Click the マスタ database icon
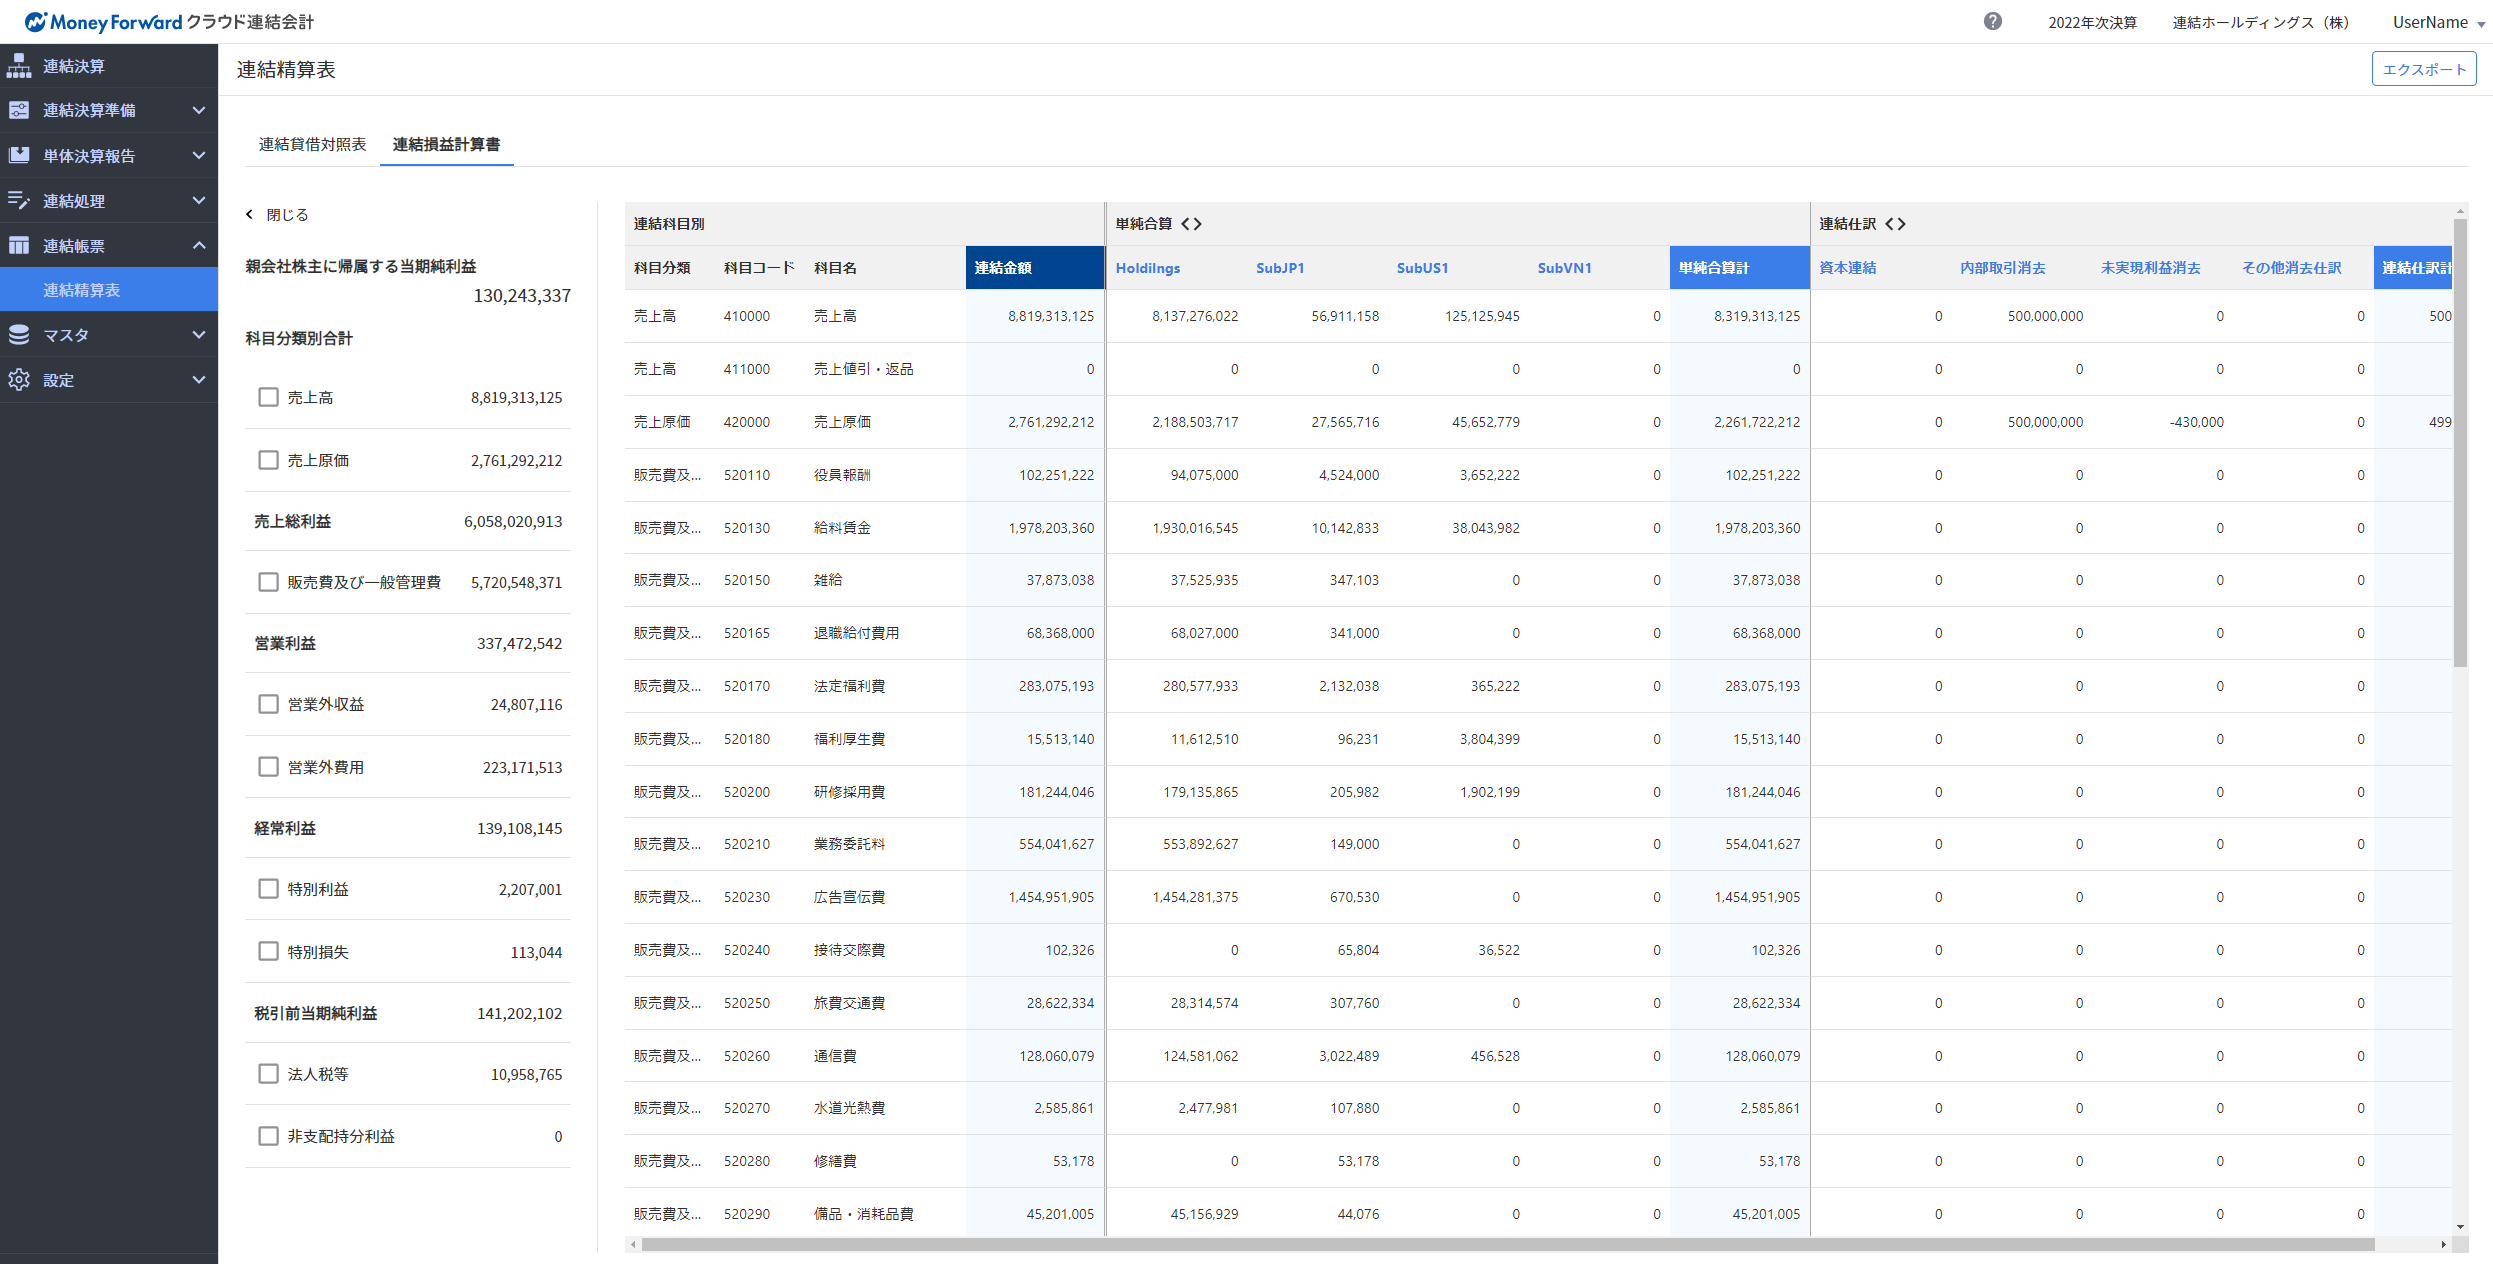 (19, 335)
